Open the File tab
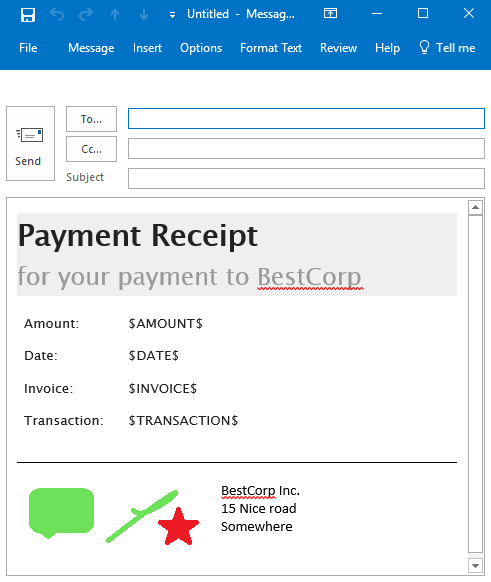Viewport: 491px width, 582px height. (x=28, y=48)
